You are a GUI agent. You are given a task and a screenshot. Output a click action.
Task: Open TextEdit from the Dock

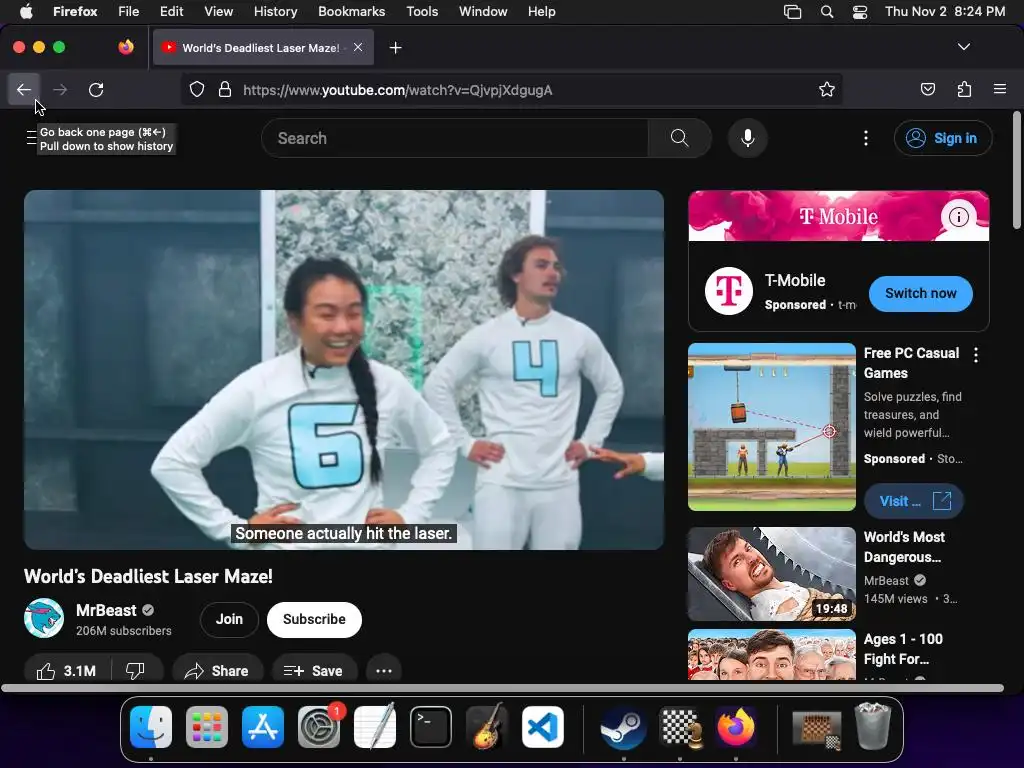(375, 727)
